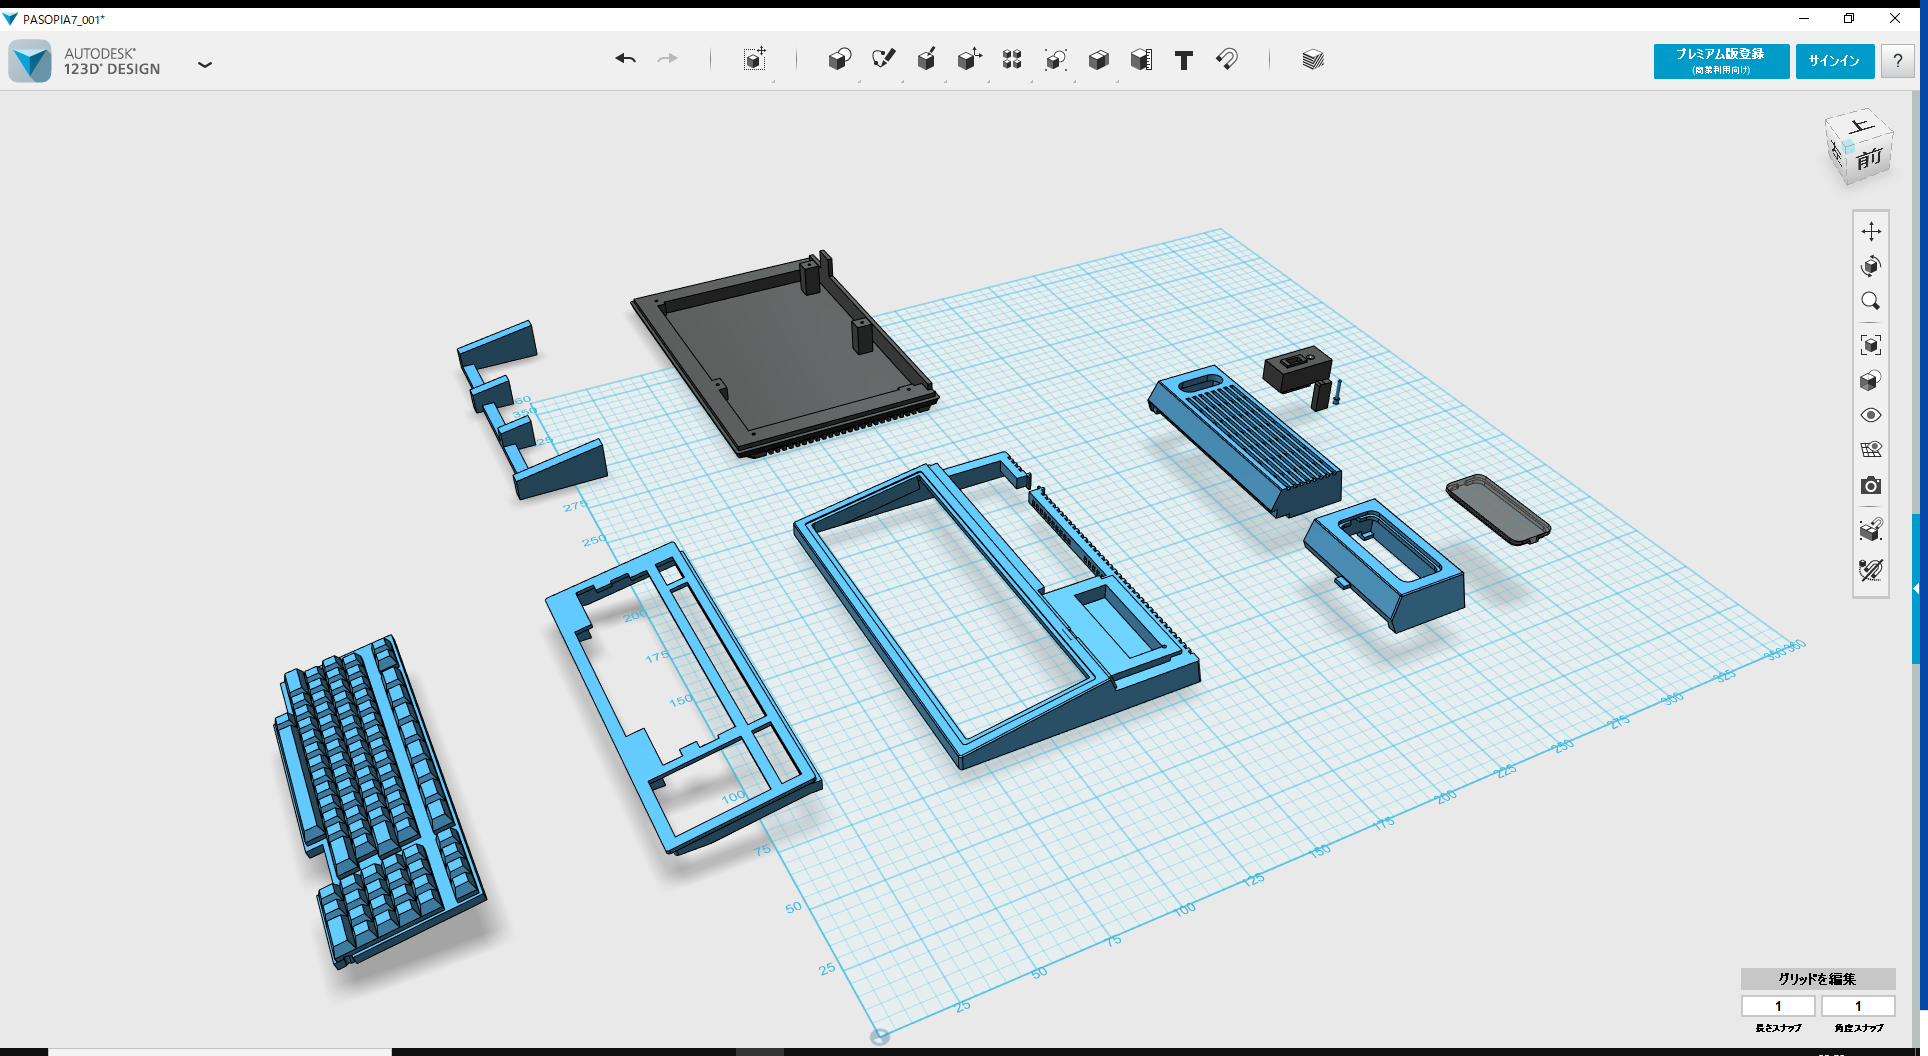The height and width of the screenshot is (1056, 1928).
Task: Toggle visibility with the eye icon
Action: point(1871,415)
